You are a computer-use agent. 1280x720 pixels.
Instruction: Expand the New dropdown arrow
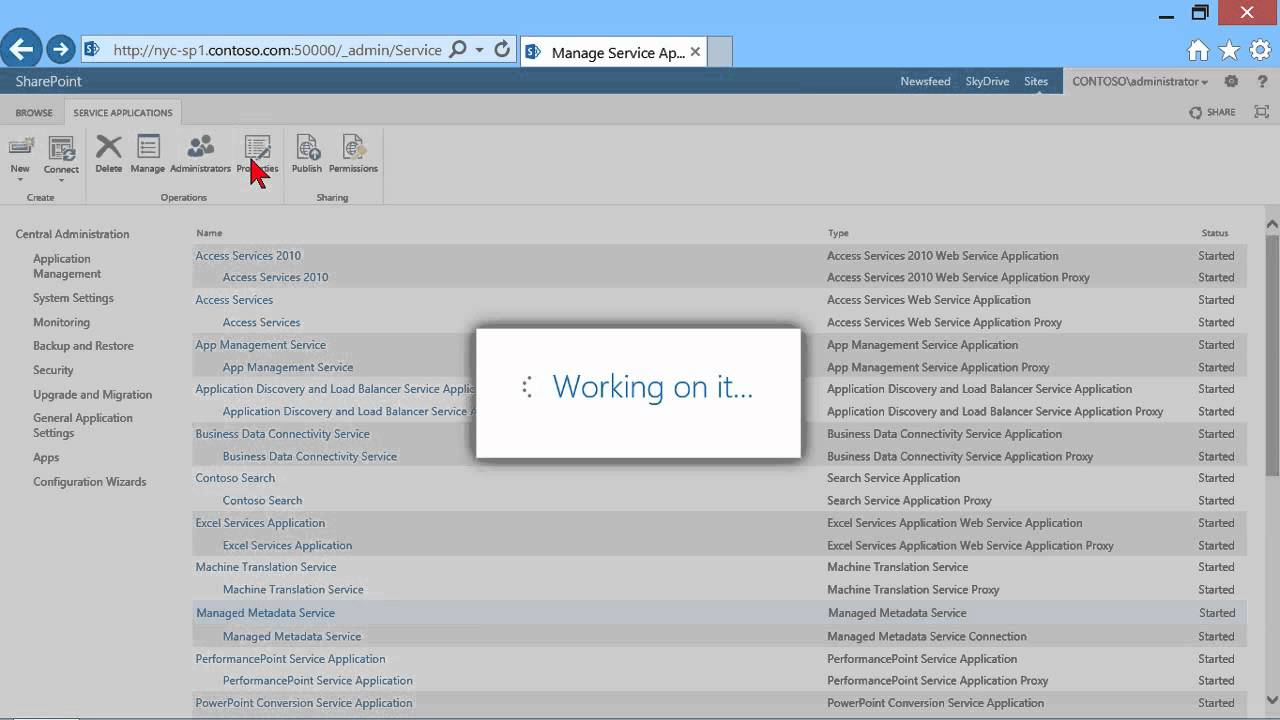(20, 180)
